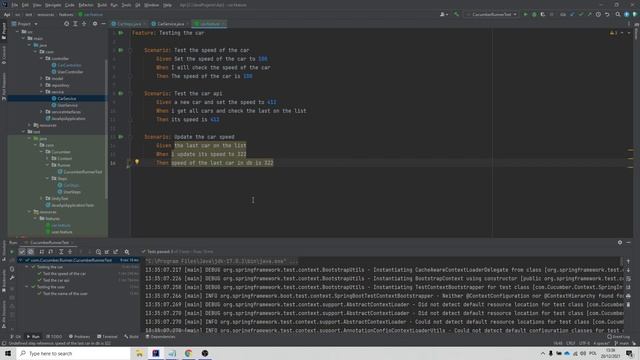Collapse the Steps folder in test tree
The height and width of the screenshot is (360, 640).
(48, 178)
